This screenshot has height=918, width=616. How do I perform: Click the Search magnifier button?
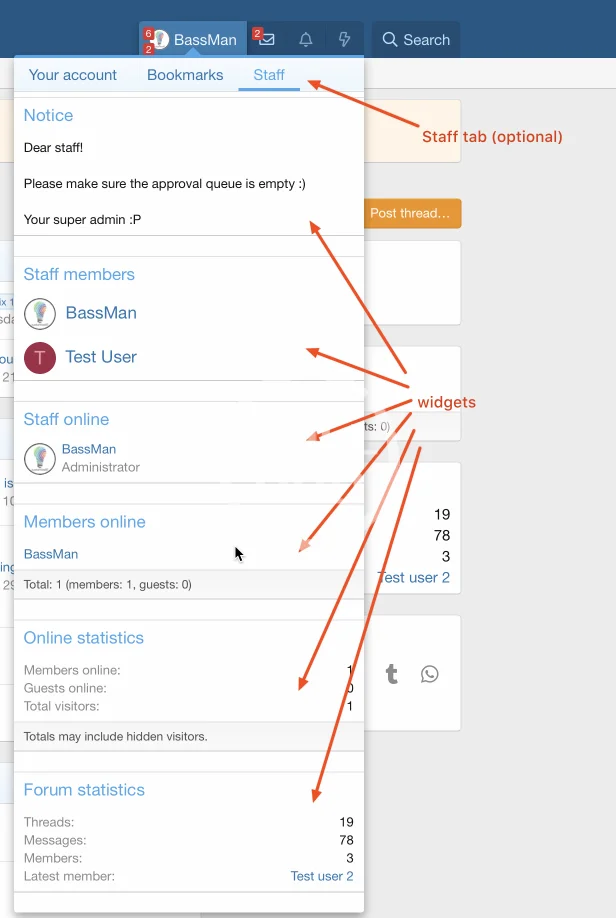pos(416,40)
